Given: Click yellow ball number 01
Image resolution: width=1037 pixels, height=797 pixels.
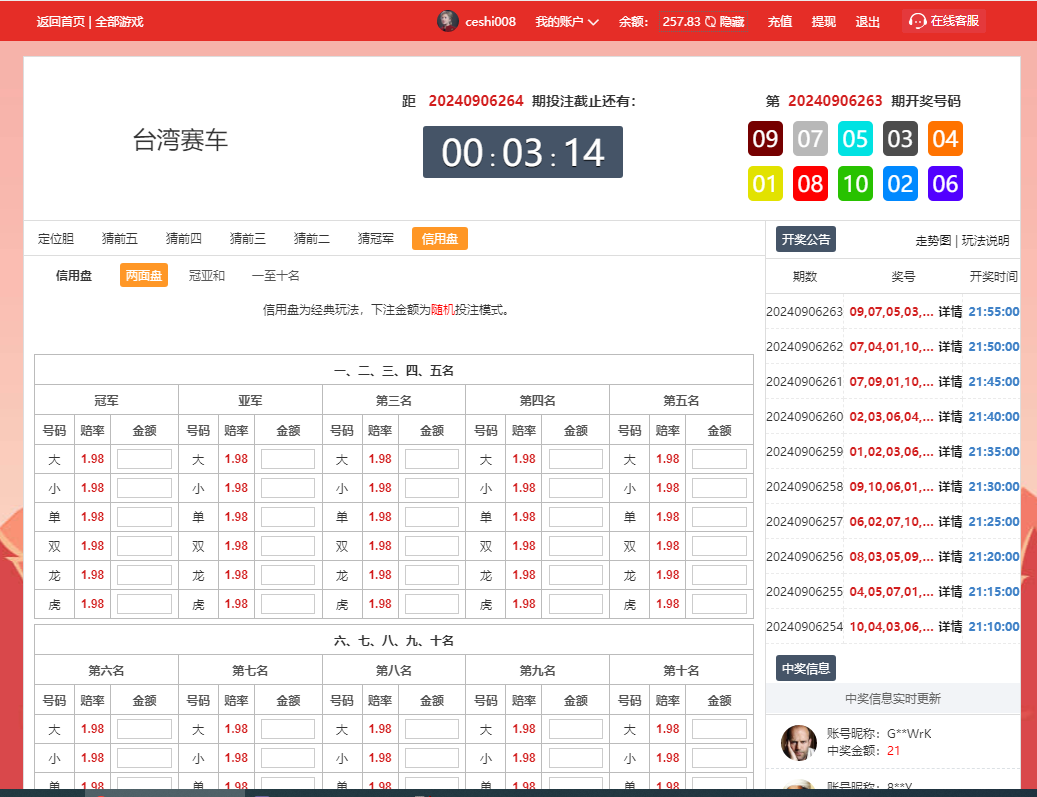Looking at the screenshot, I should click(x=765, y=183).
